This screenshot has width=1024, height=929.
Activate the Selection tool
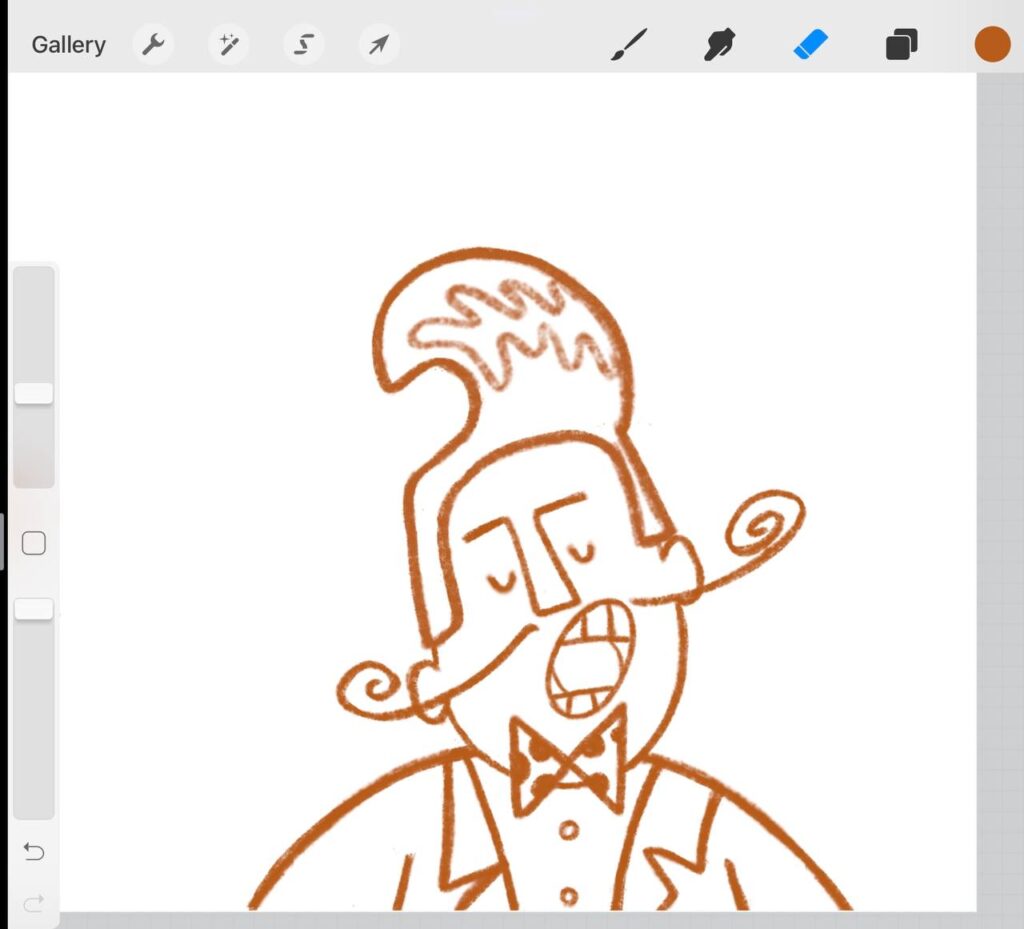(x=303, y=45)
